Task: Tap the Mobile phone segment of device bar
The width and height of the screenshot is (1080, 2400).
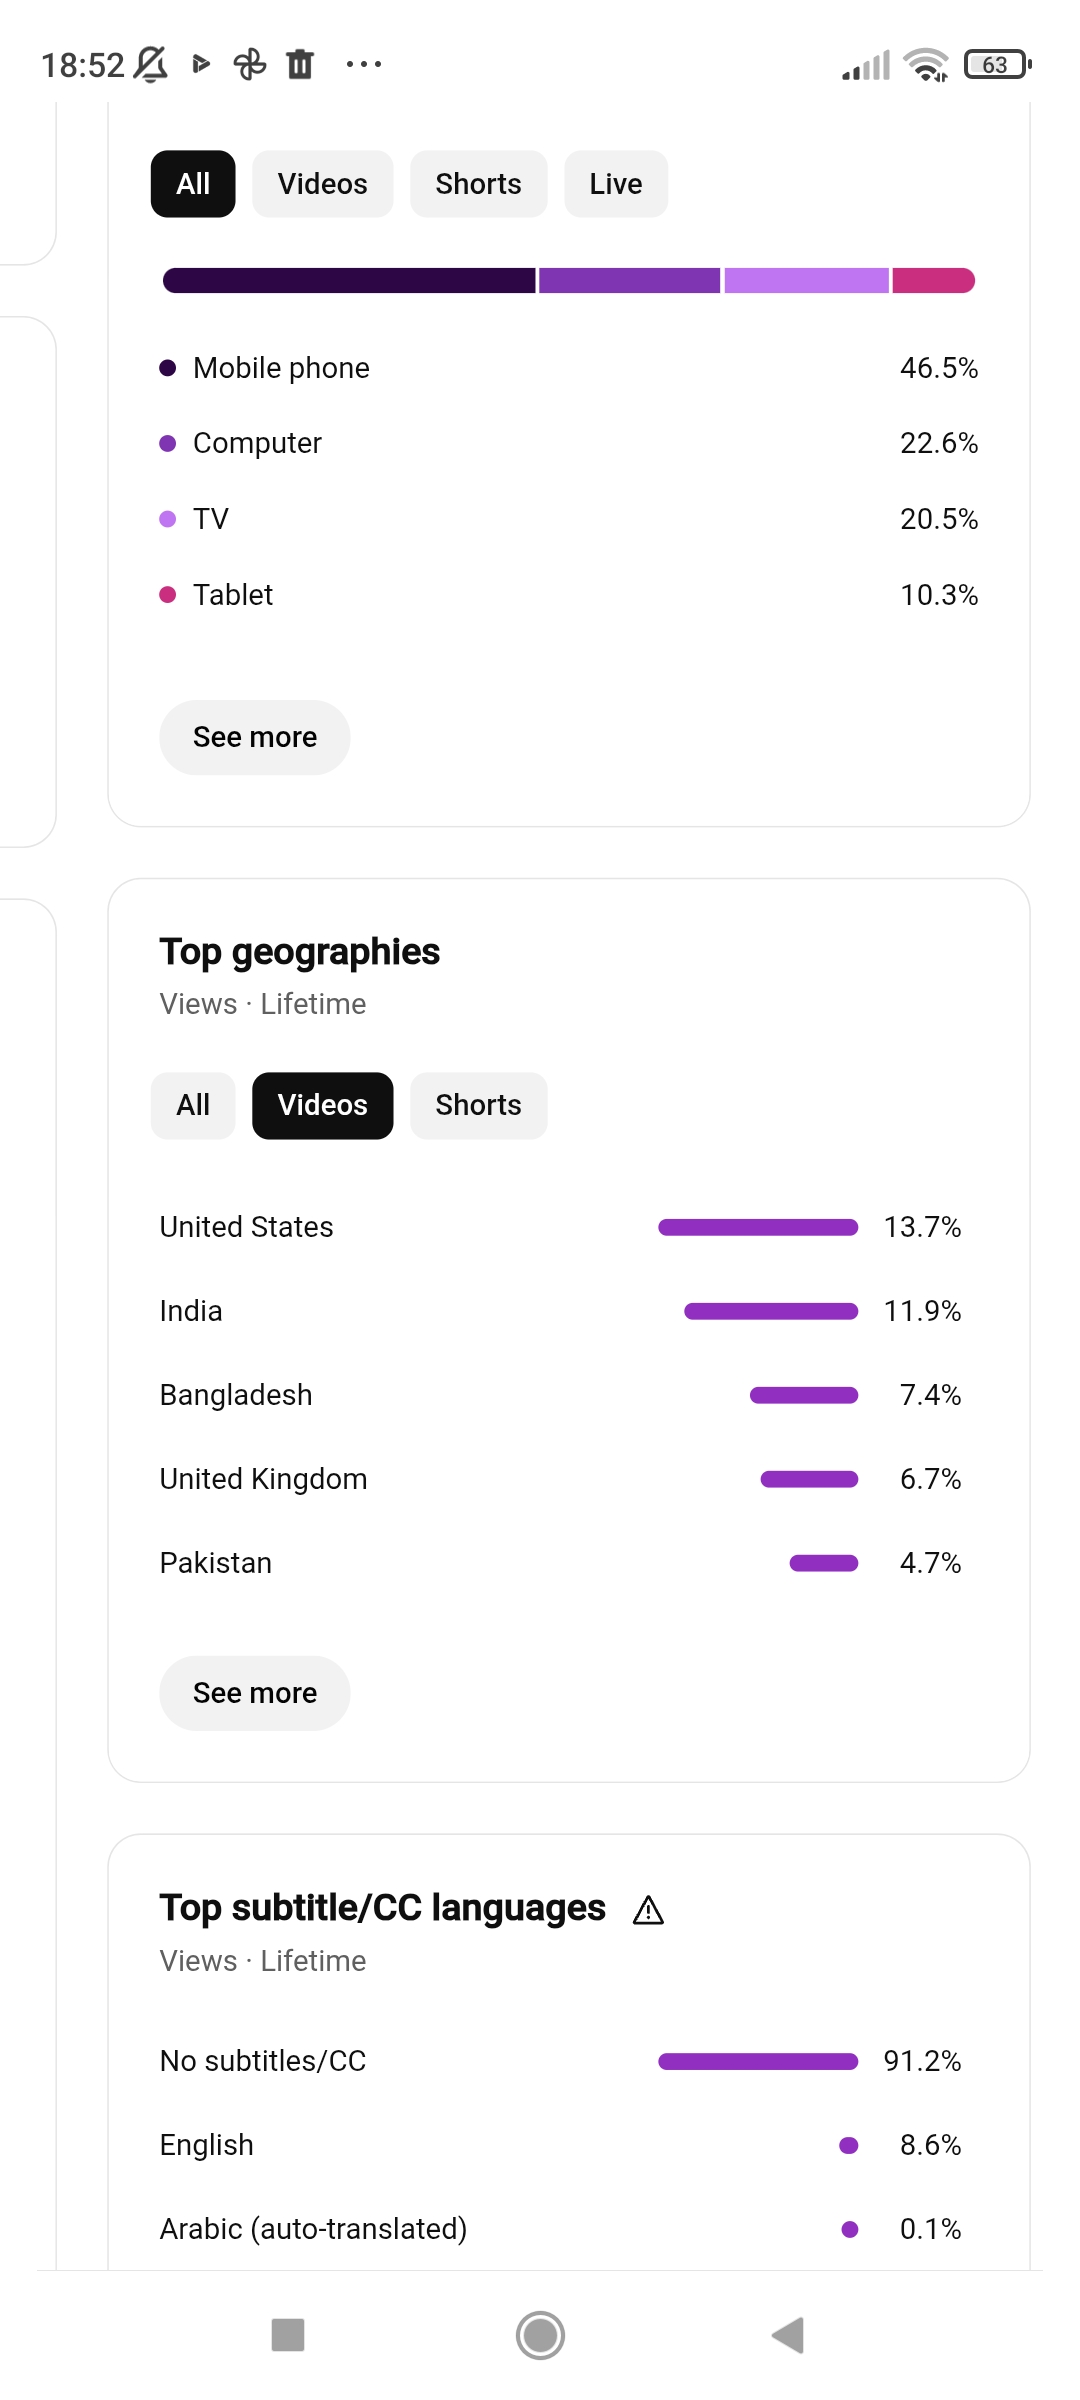Action: [x=349, y=281]
